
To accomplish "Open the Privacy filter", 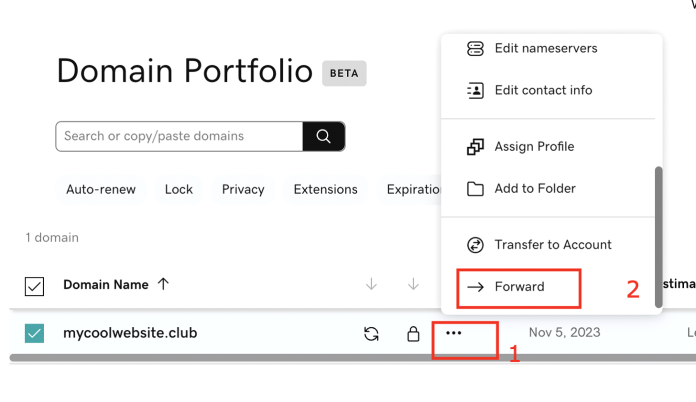I will tap(243, 189).
